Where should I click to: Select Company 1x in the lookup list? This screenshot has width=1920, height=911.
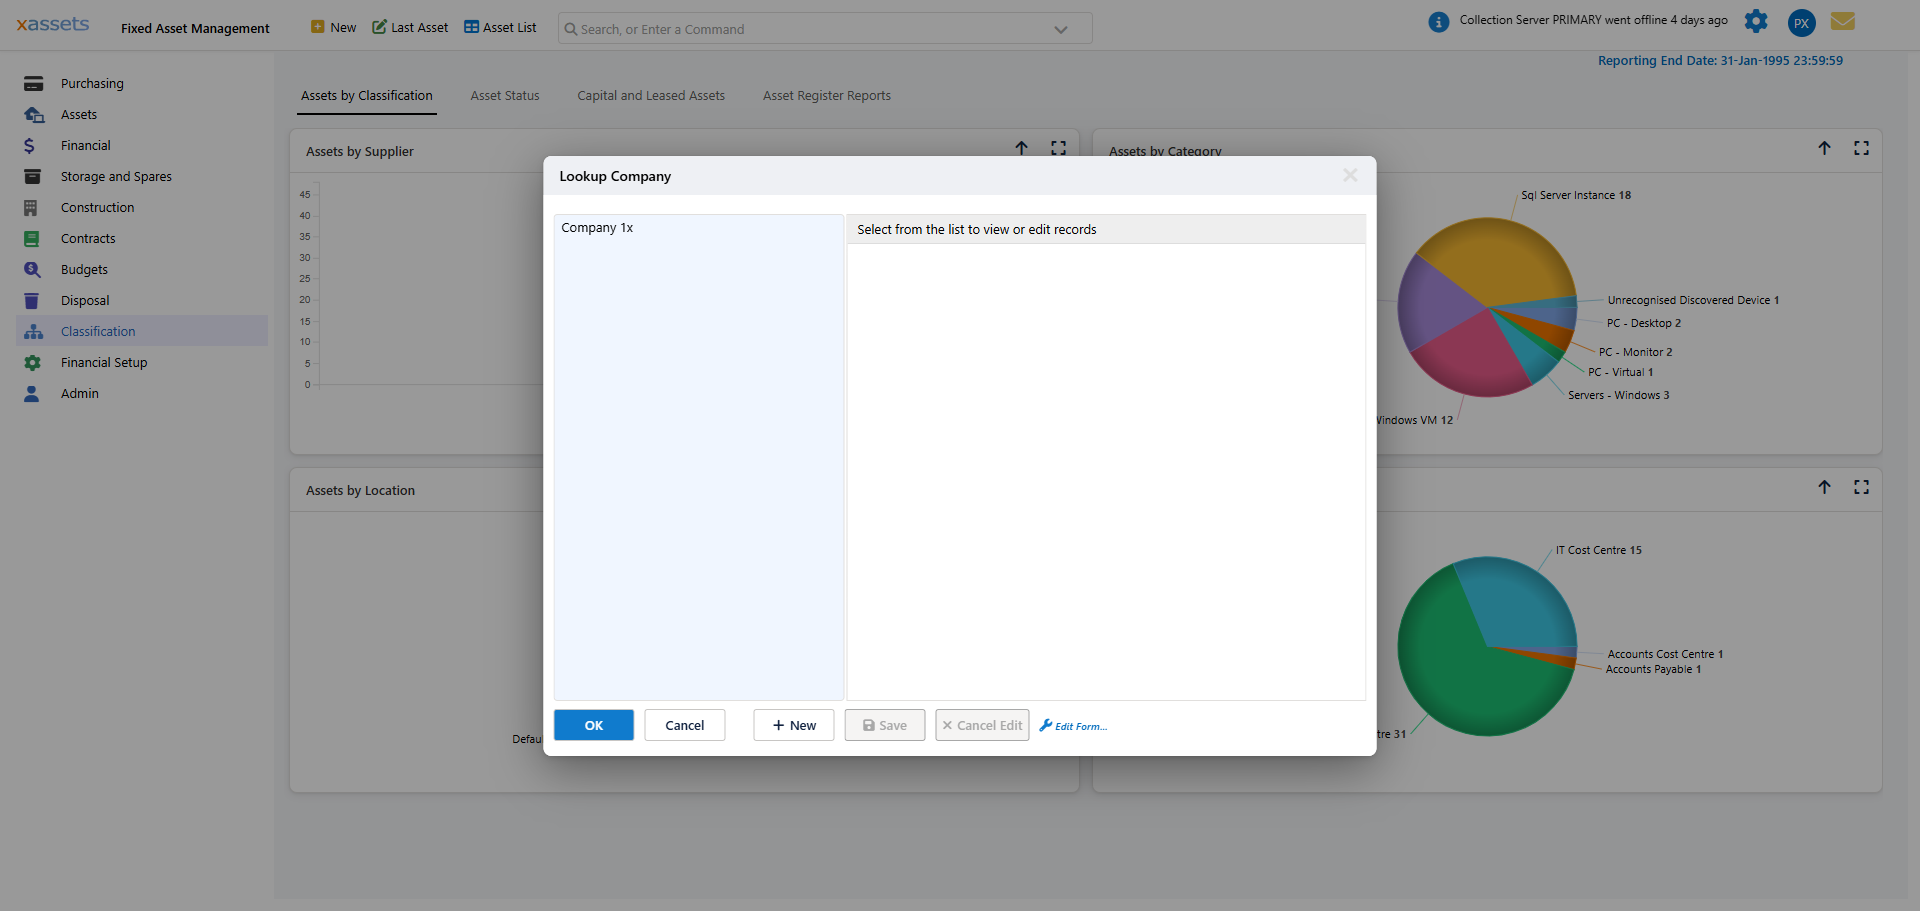(x=597, y=227)
